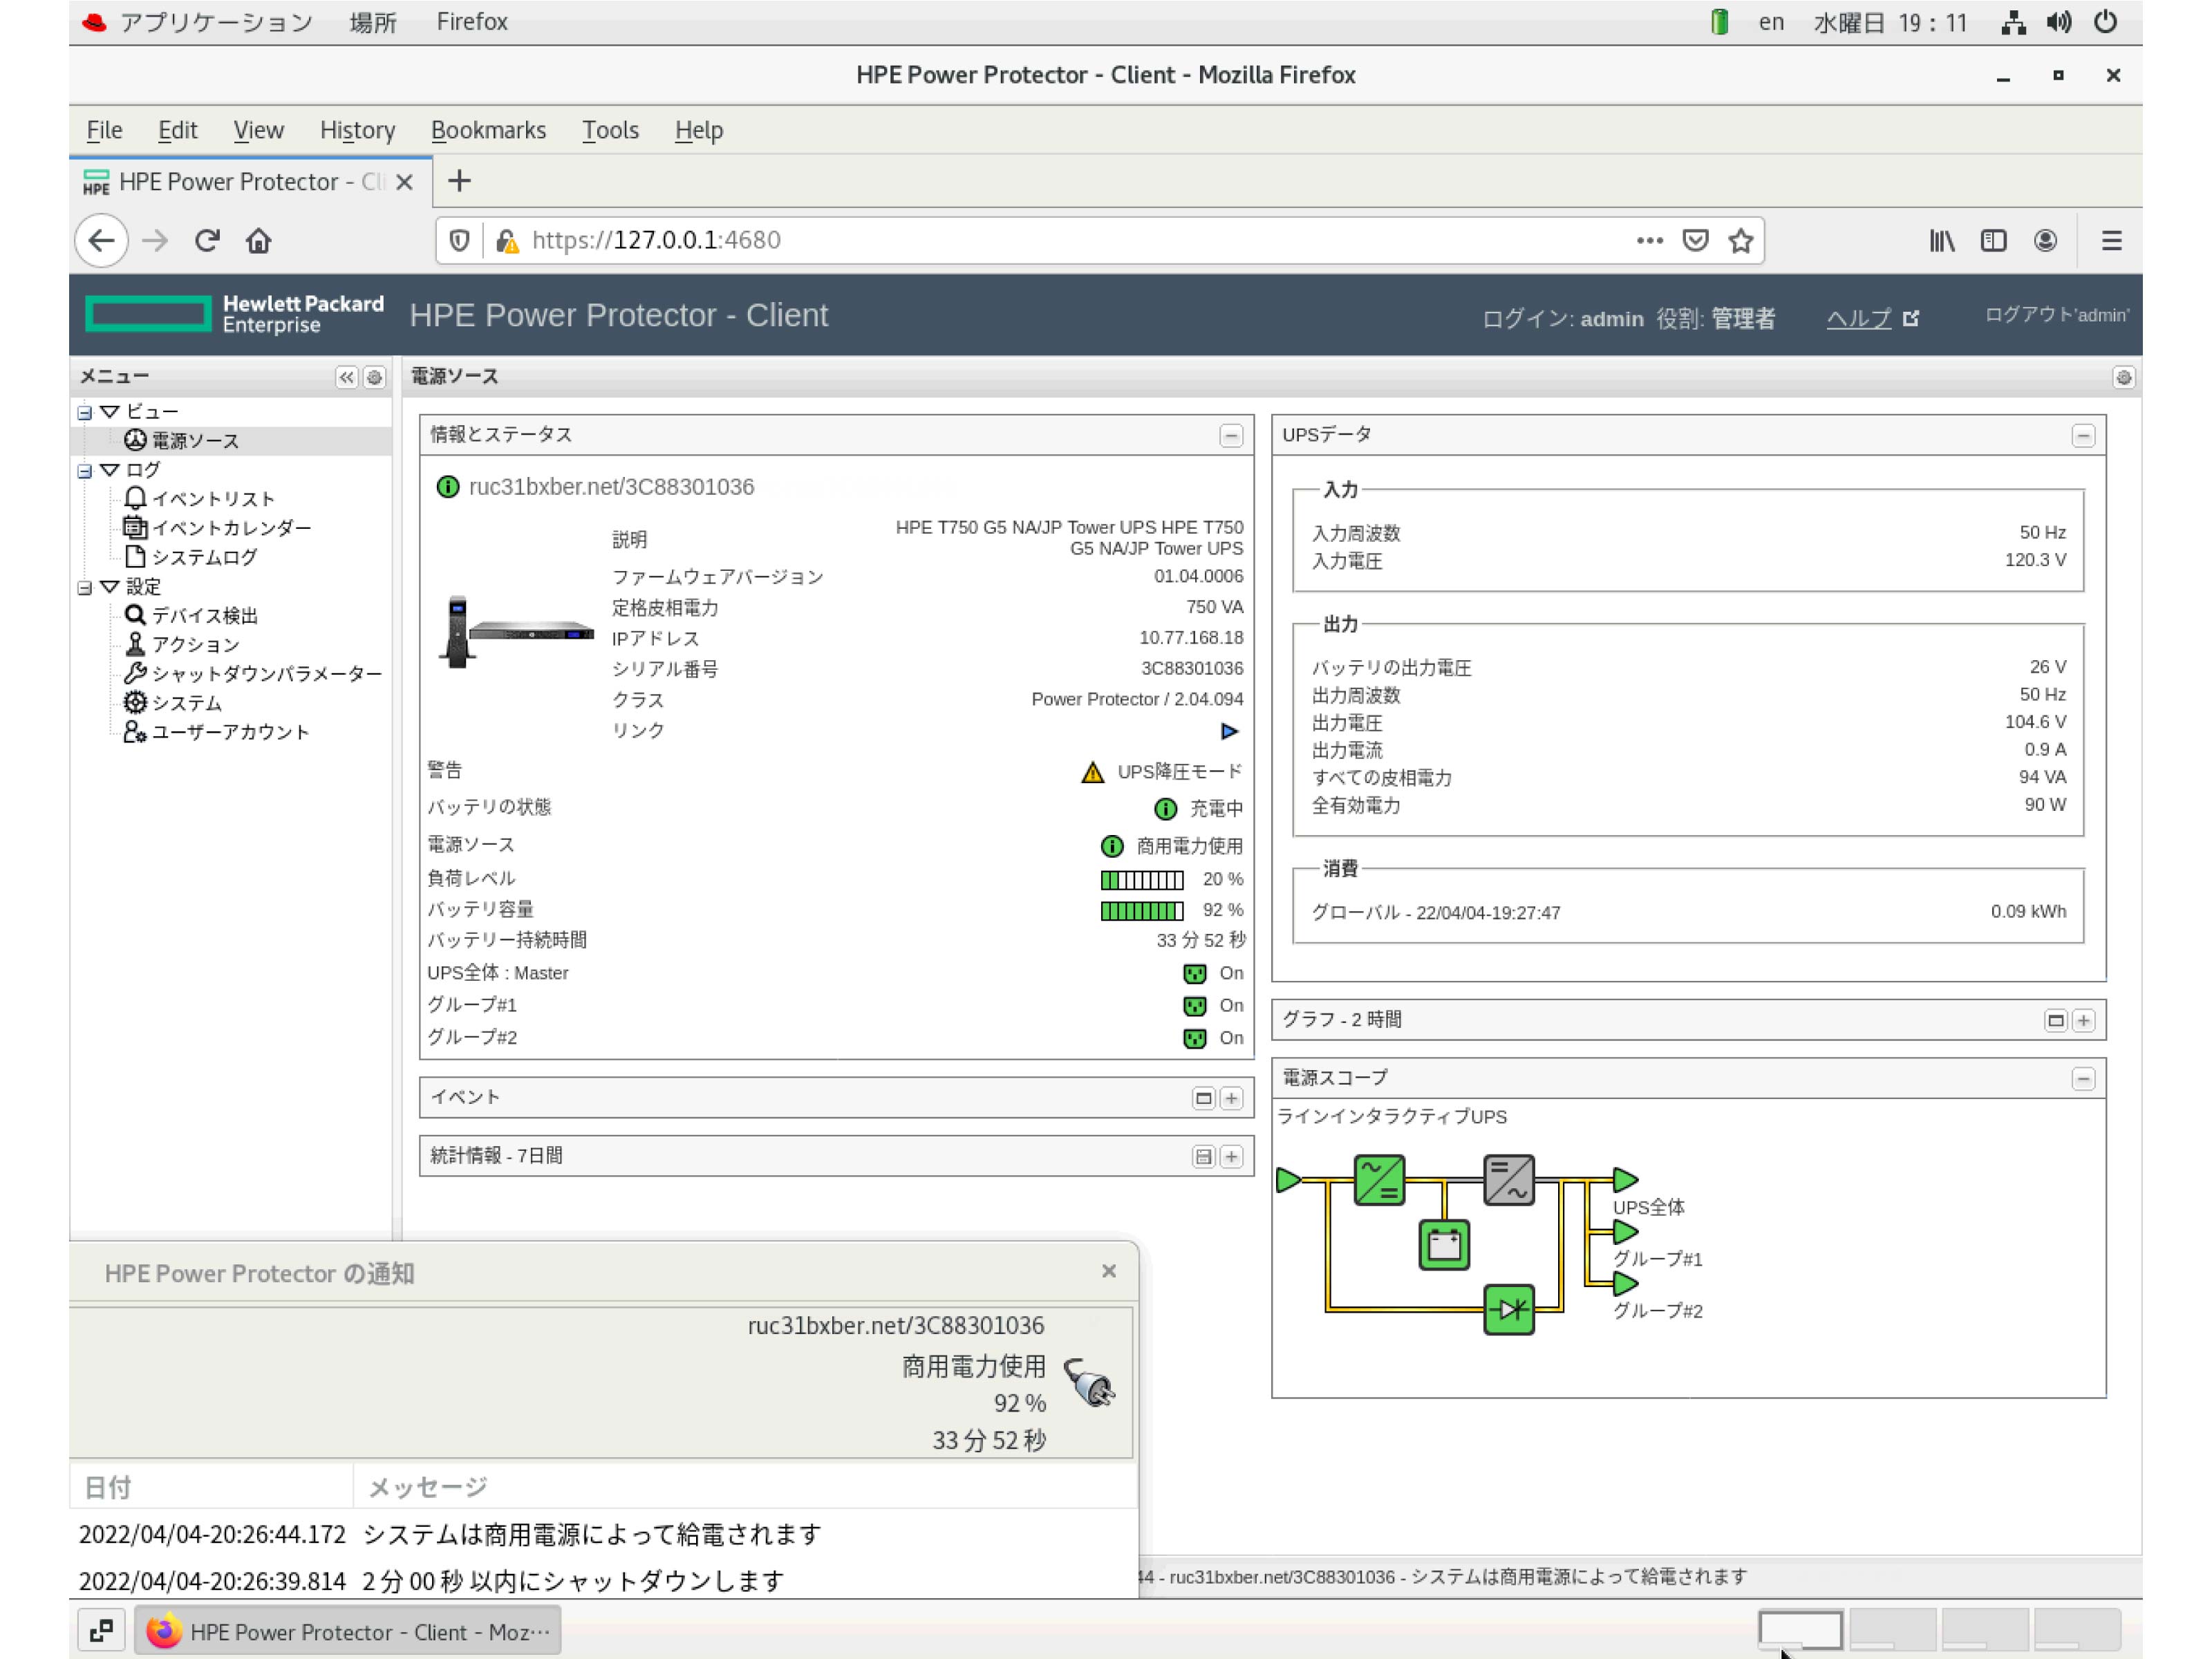Bookmark this page with star

1740,241
